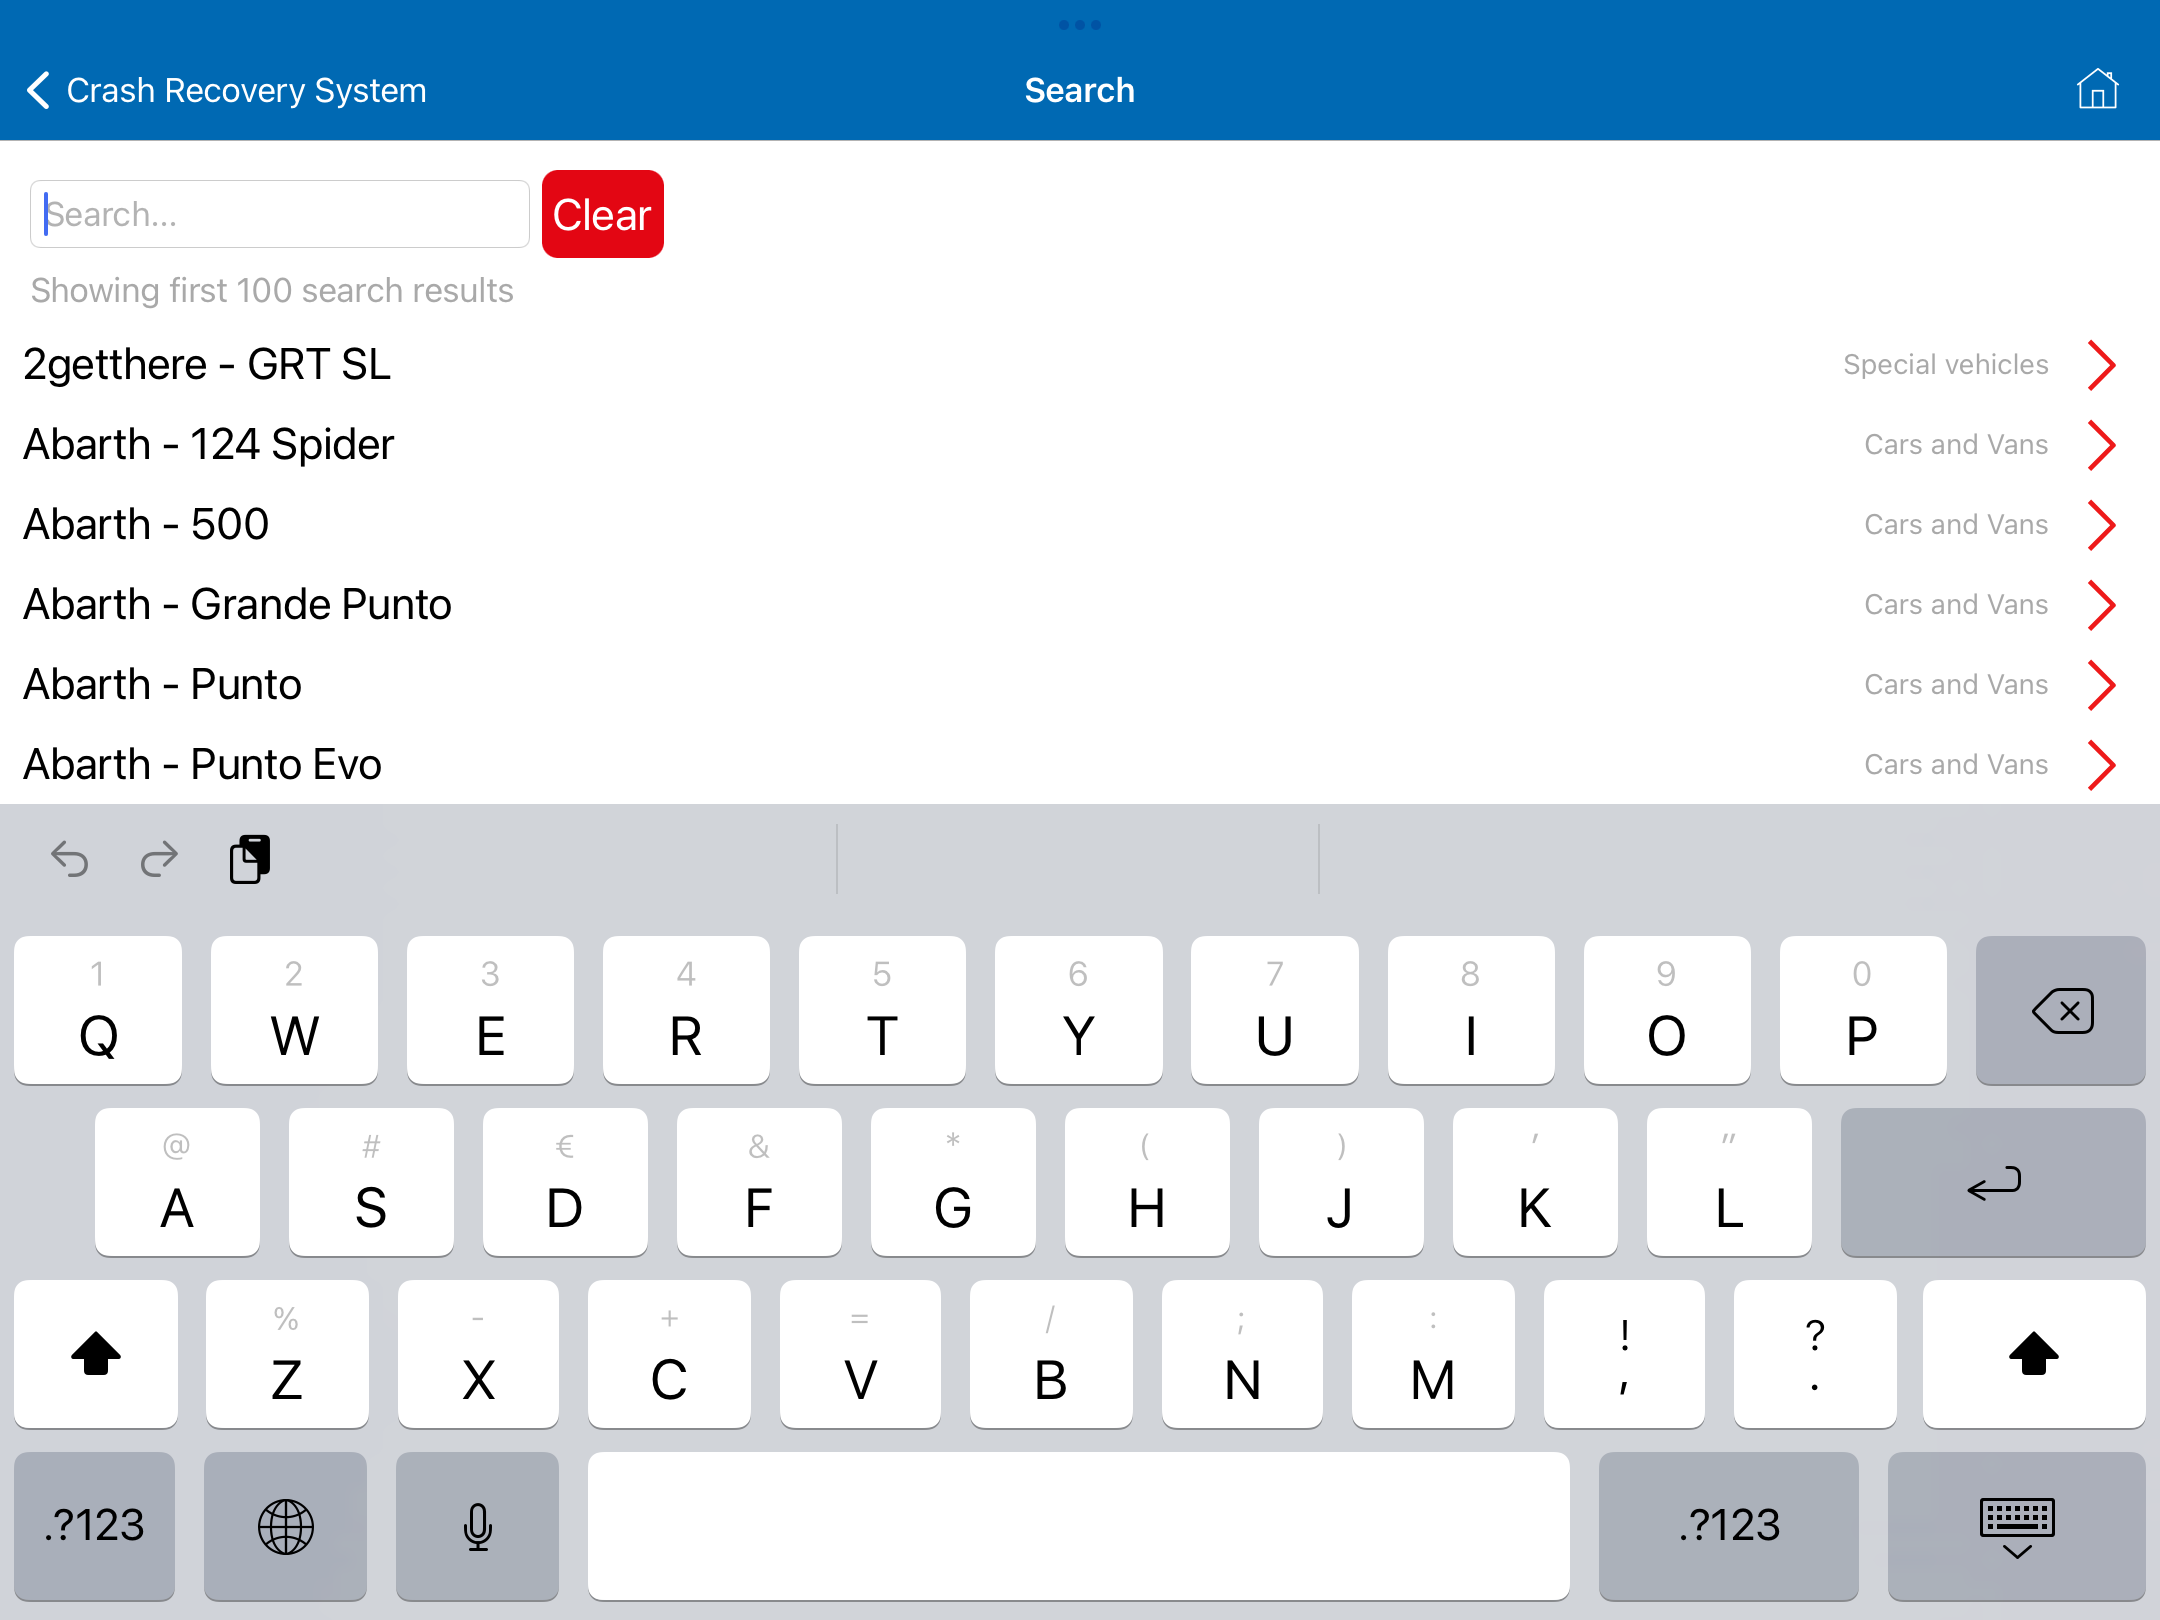Start dictation with microphone key

tap(477, 1526)
